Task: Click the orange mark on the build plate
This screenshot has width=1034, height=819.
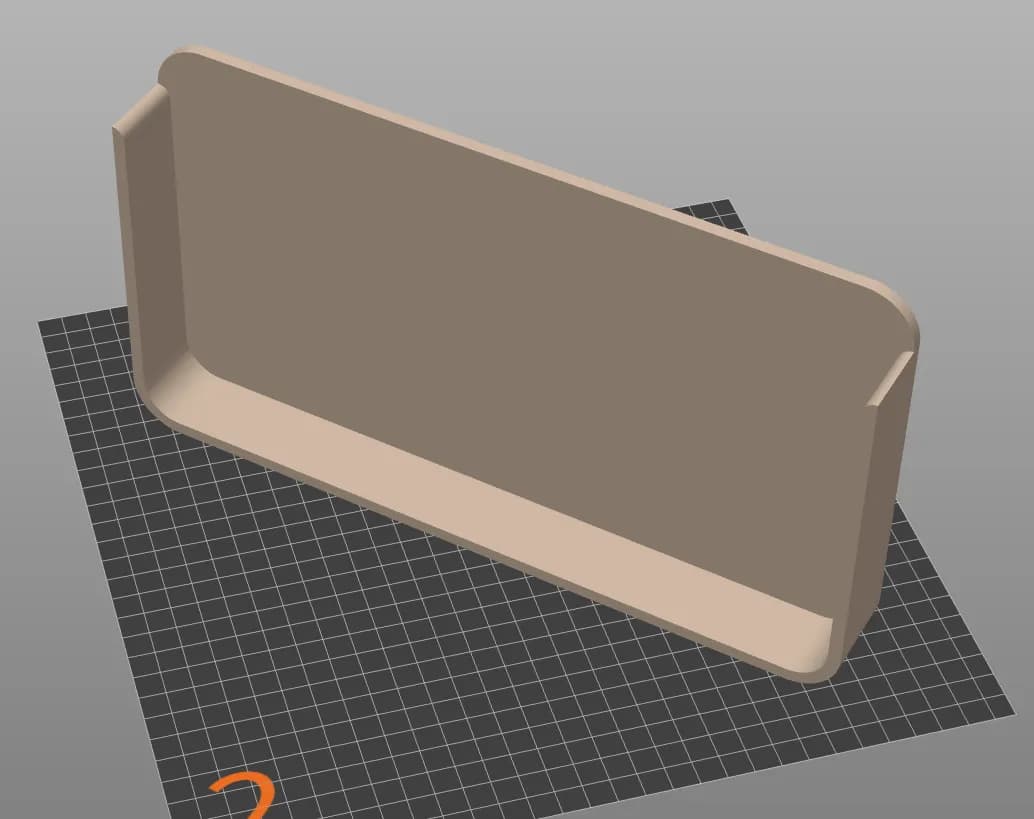Action: [x=243, y=795]
